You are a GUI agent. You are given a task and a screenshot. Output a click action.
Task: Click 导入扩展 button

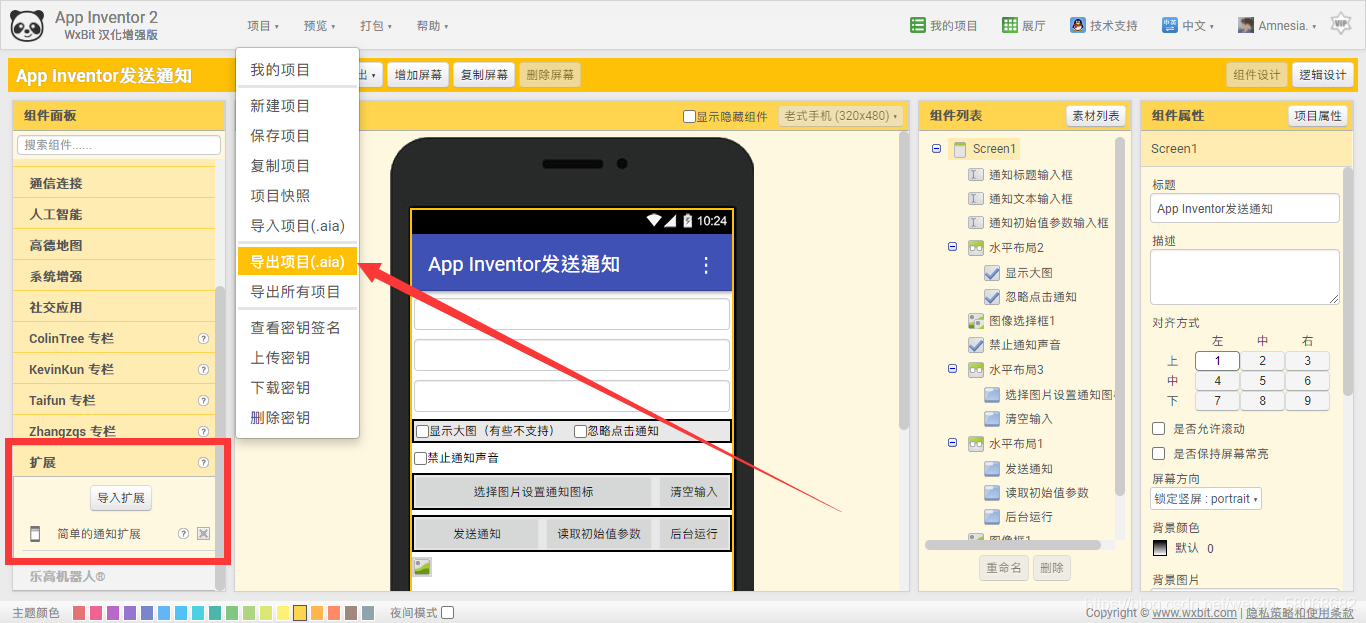[121, 498]
